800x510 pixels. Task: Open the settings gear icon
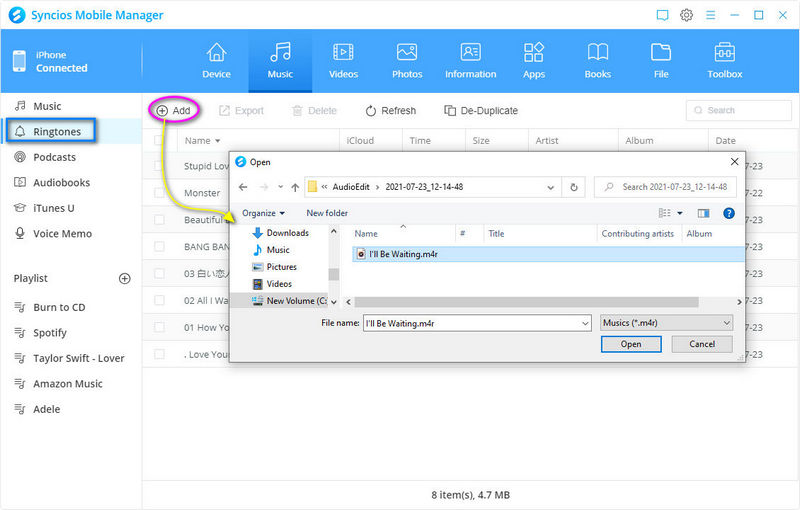686,15
